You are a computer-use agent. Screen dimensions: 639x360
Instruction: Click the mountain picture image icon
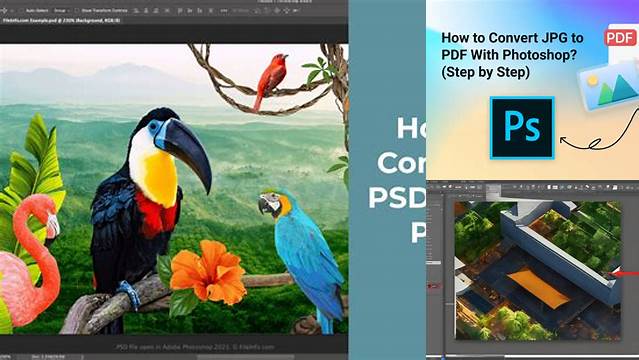(x=609, y=86)
